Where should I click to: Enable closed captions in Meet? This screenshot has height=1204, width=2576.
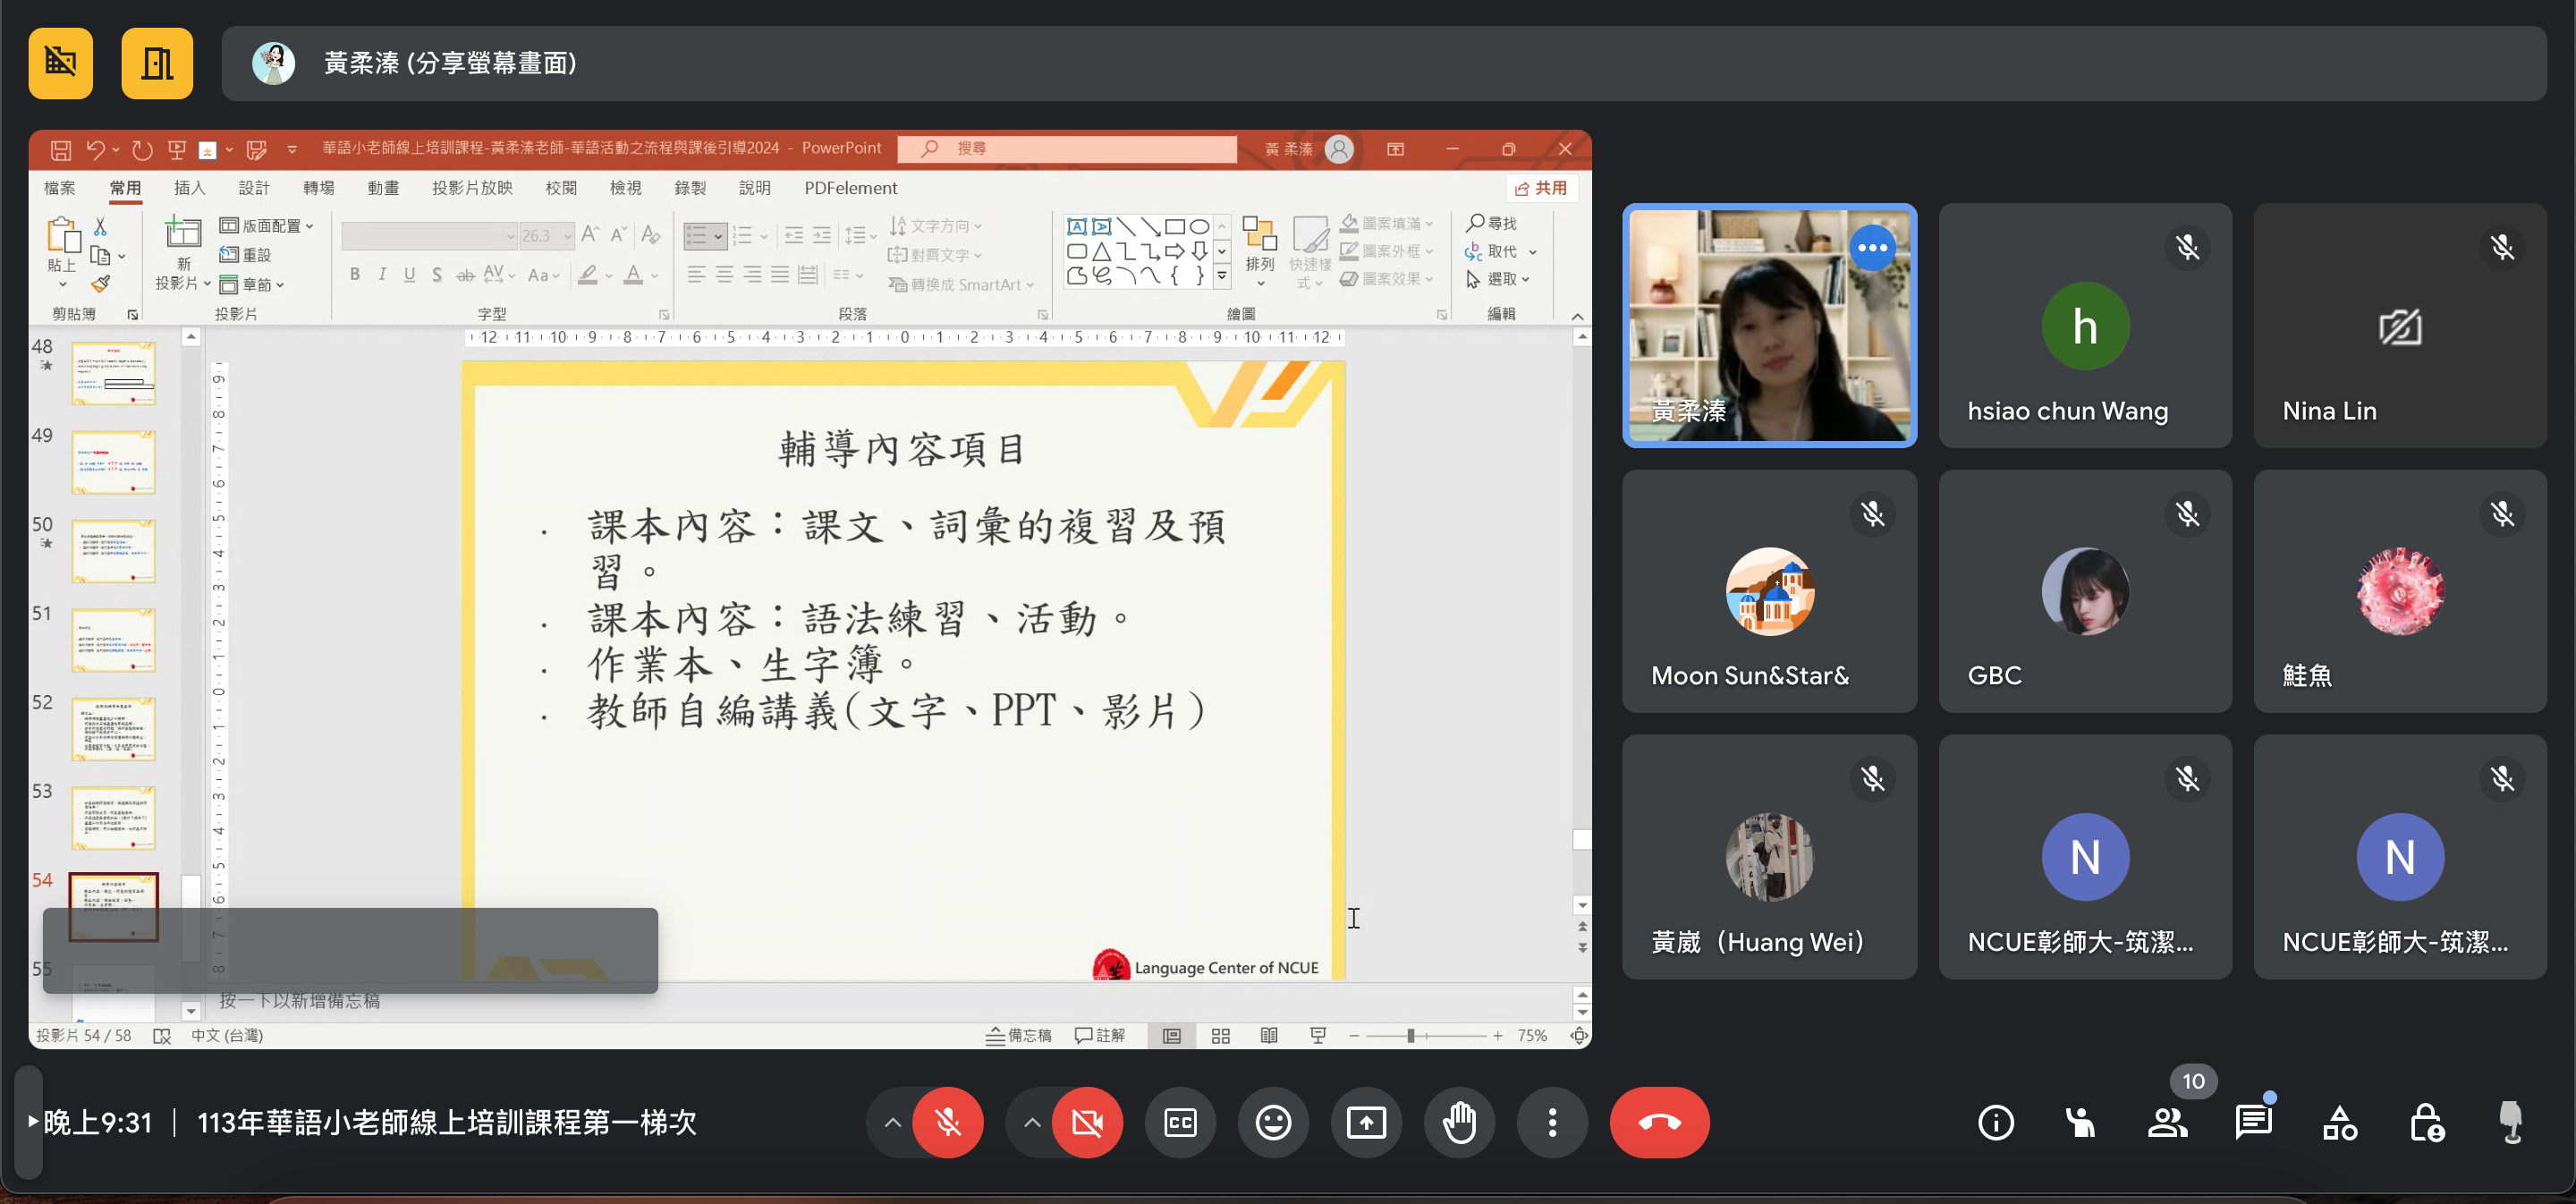[1180, 1122]
